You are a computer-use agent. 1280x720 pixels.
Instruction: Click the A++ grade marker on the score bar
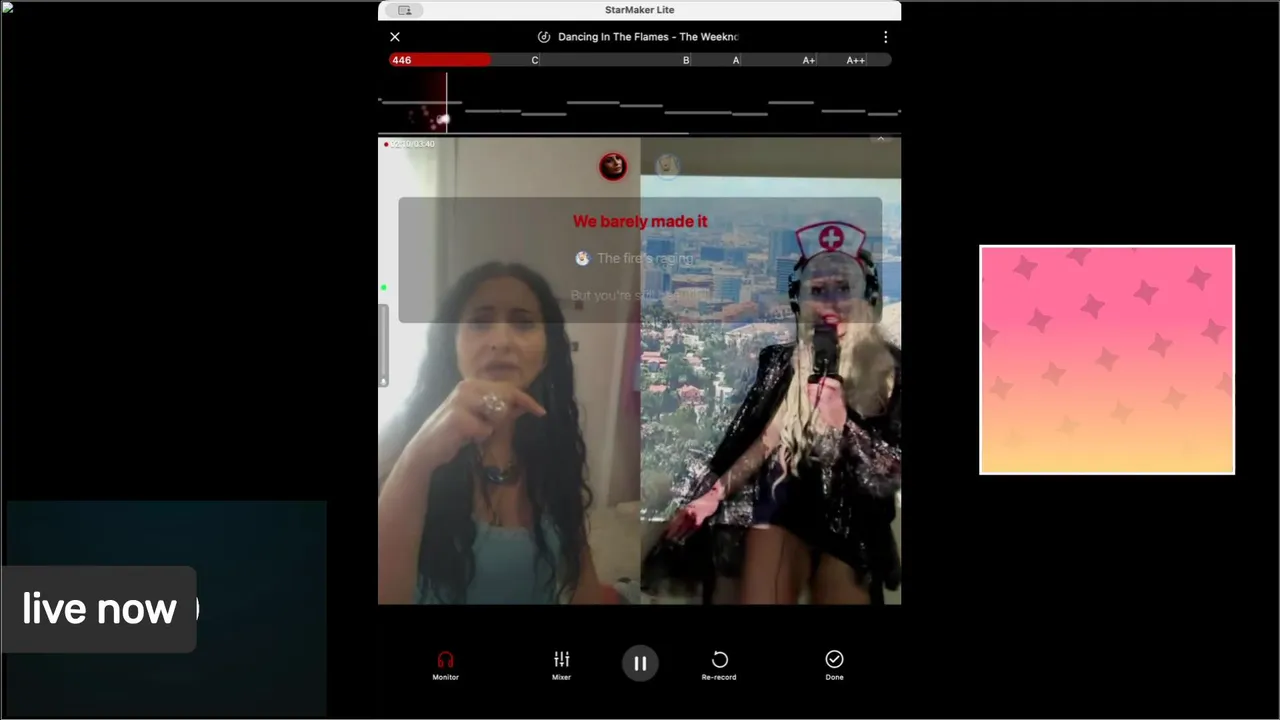pyautogui.click(x=855, y=60)
